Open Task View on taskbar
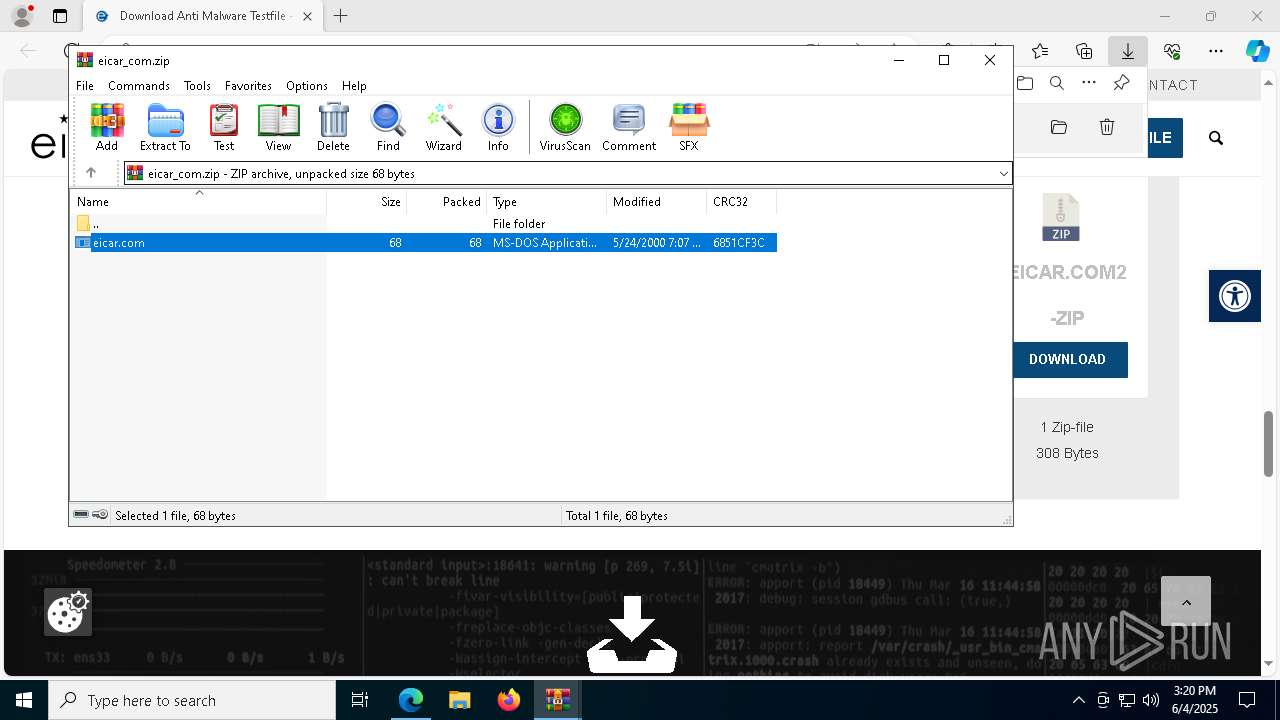The image size is (1280, 720). click(361, 700)
